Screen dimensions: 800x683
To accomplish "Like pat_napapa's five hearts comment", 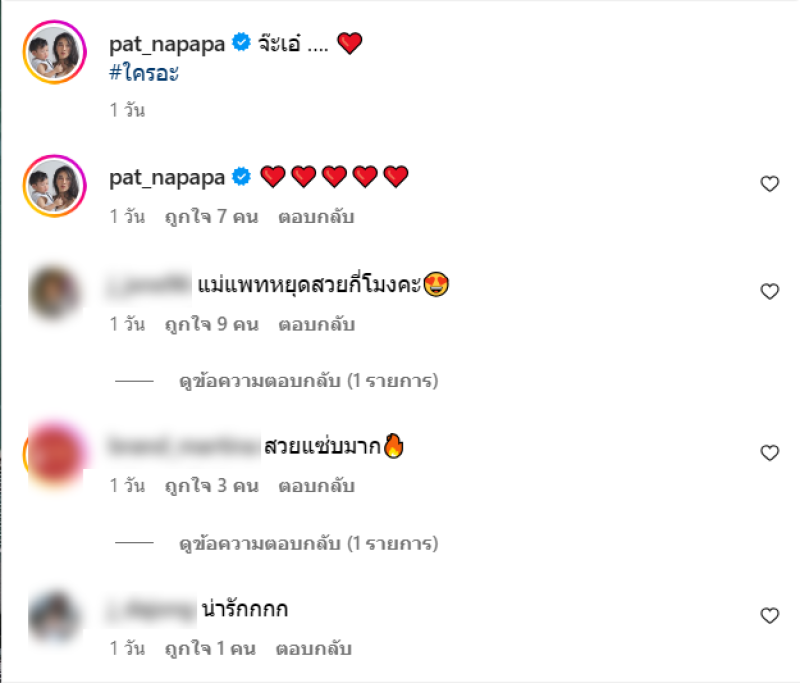I will 769,184.
